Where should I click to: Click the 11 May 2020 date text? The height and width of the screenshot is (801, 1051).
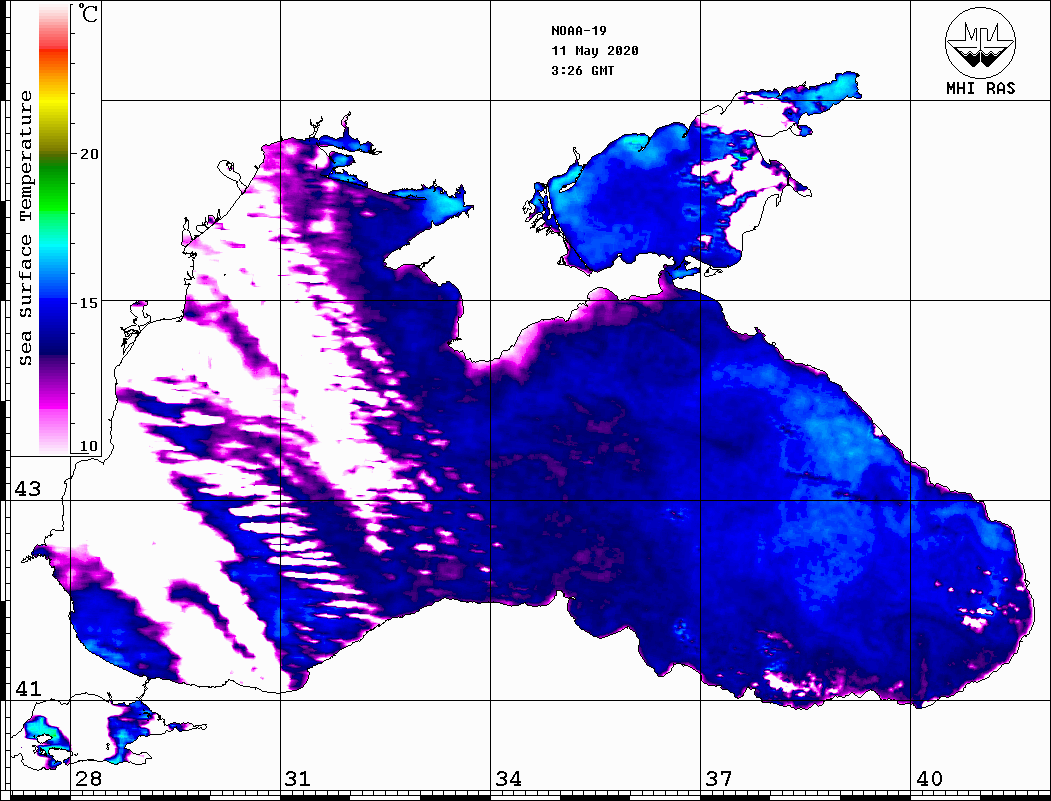tap(595, 51)
